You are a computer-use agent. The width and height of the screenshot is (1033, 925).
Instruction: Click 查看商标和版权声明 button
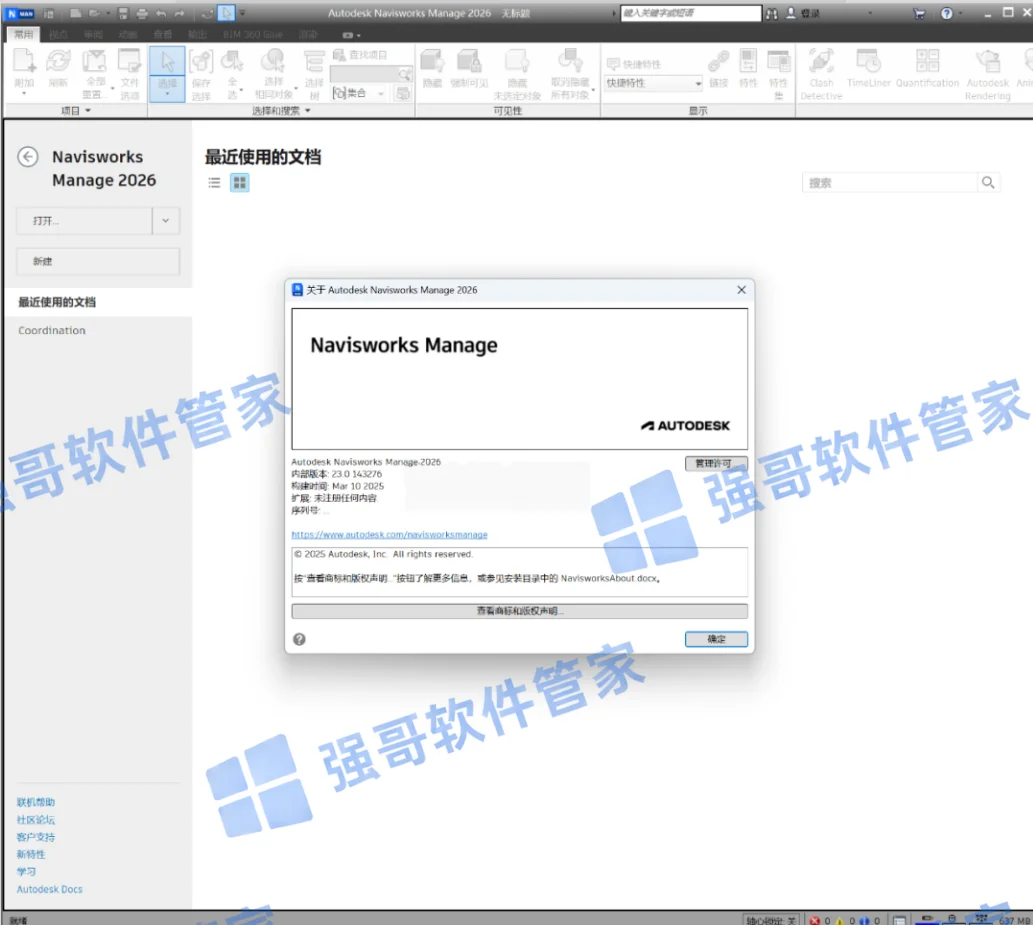[520, 611]
